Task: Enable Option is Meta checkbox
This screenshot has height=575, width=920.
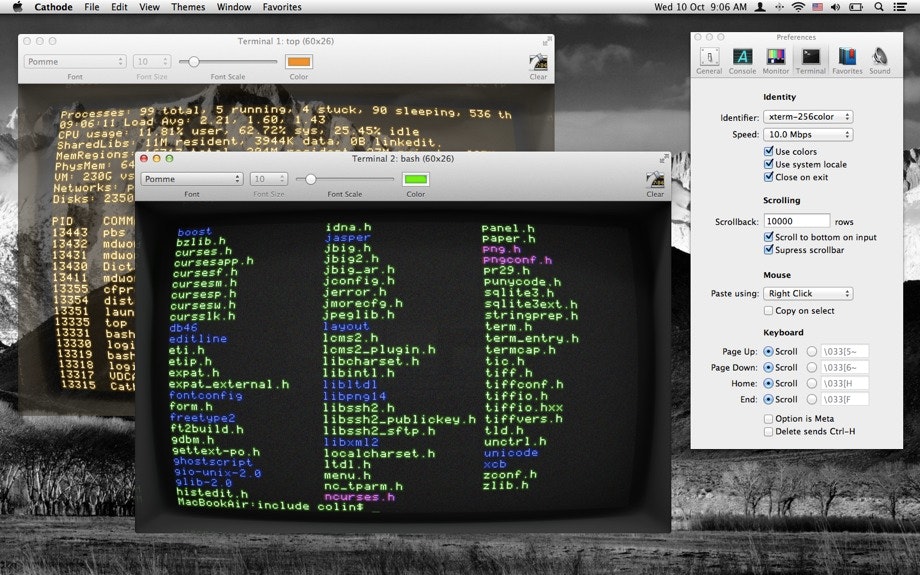Action: point(768,418)
